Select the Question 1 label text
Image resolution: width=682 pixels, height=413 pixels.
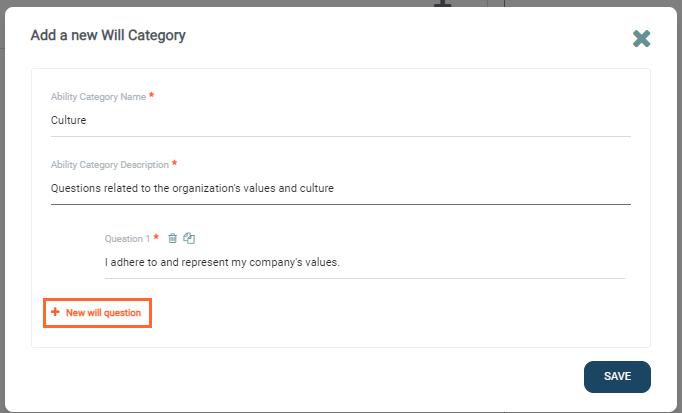click(x=127, y=239)
